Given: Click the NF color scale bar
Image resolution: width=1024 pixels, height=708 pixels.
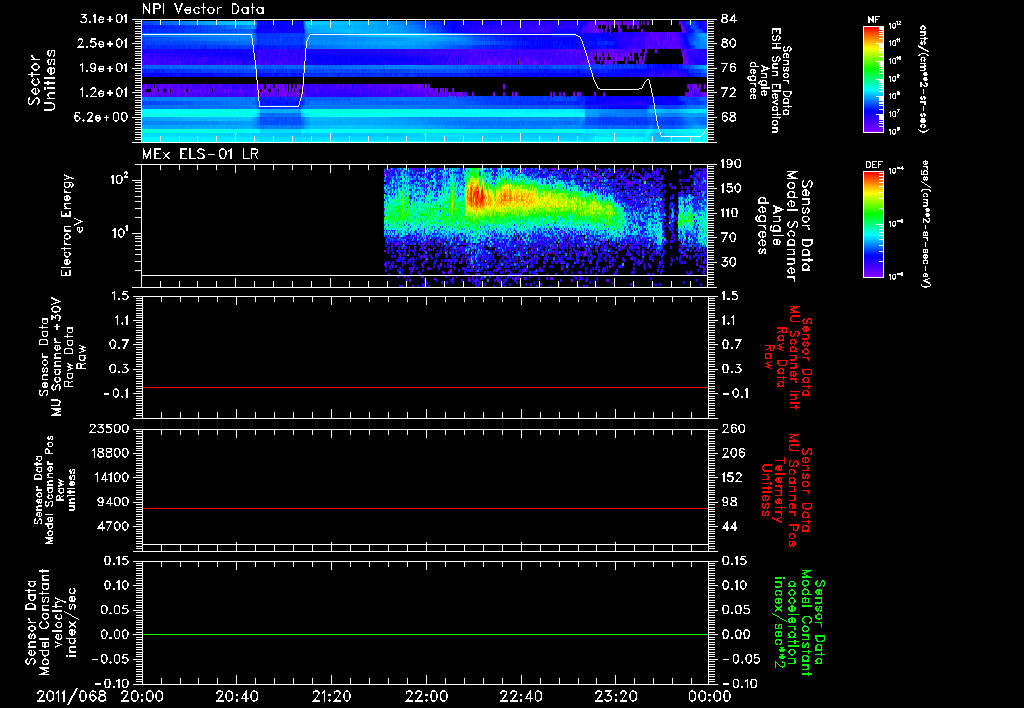Looking at the screenshot, I should pos(874,79).
